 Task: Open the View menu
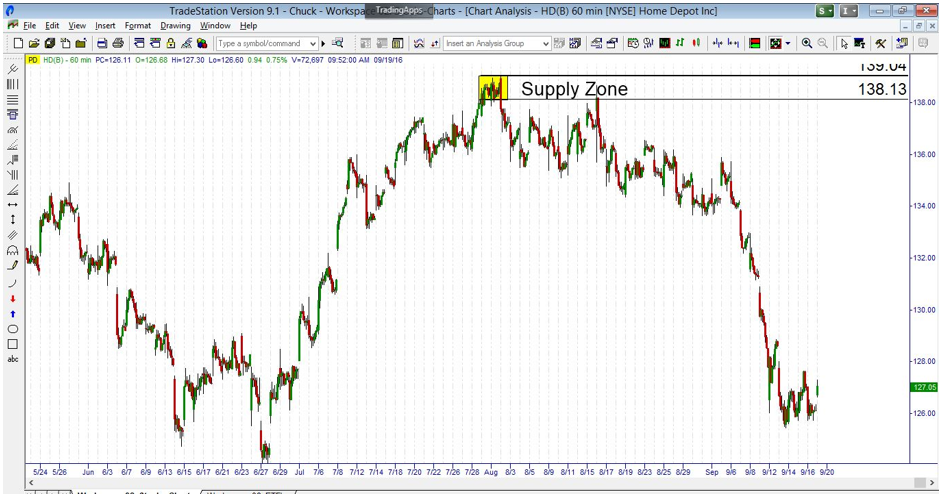click(x=77, y=25)
